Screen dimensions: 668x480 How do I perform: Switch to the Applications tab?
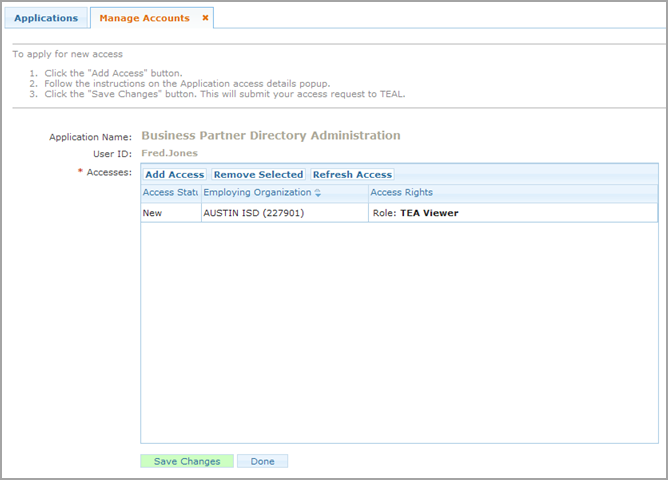click(46, 18)
